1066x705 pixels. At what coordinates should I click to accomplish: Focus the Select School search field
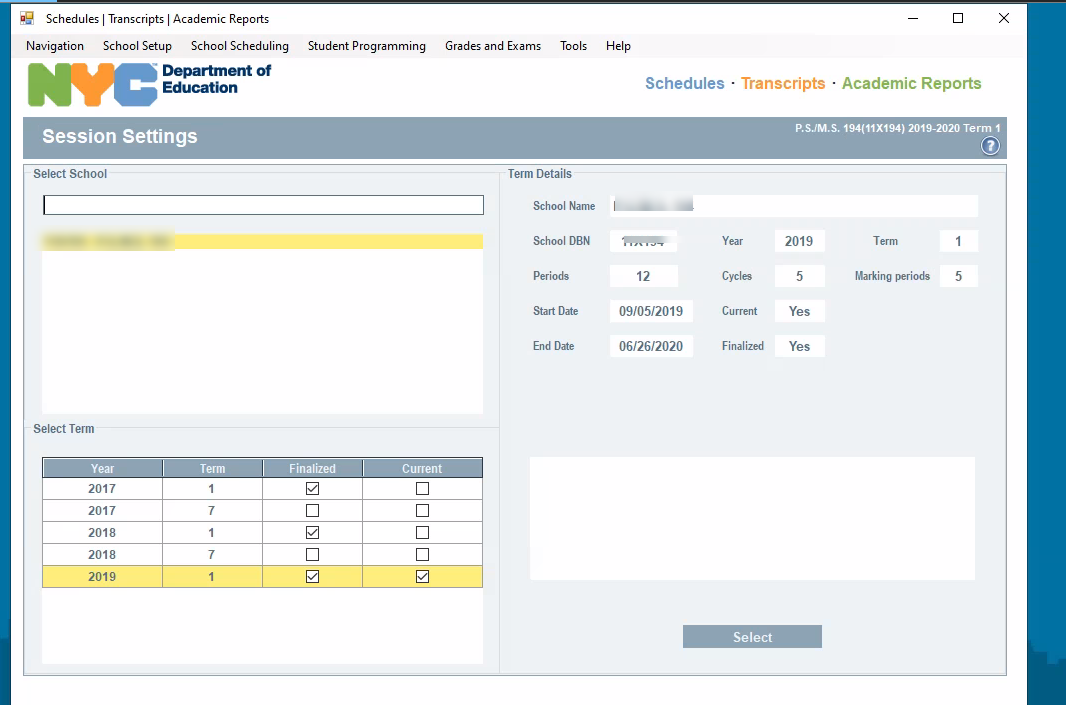click(263, 205)
